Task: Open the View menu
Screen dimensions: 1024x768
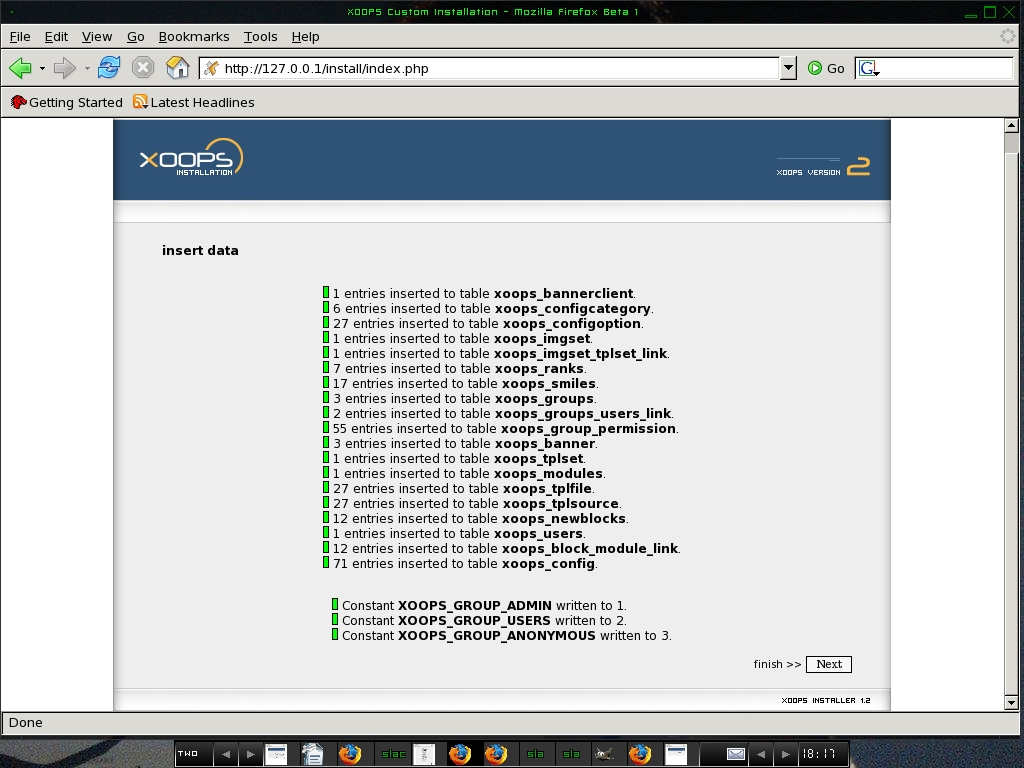Action: click(96, 36)
